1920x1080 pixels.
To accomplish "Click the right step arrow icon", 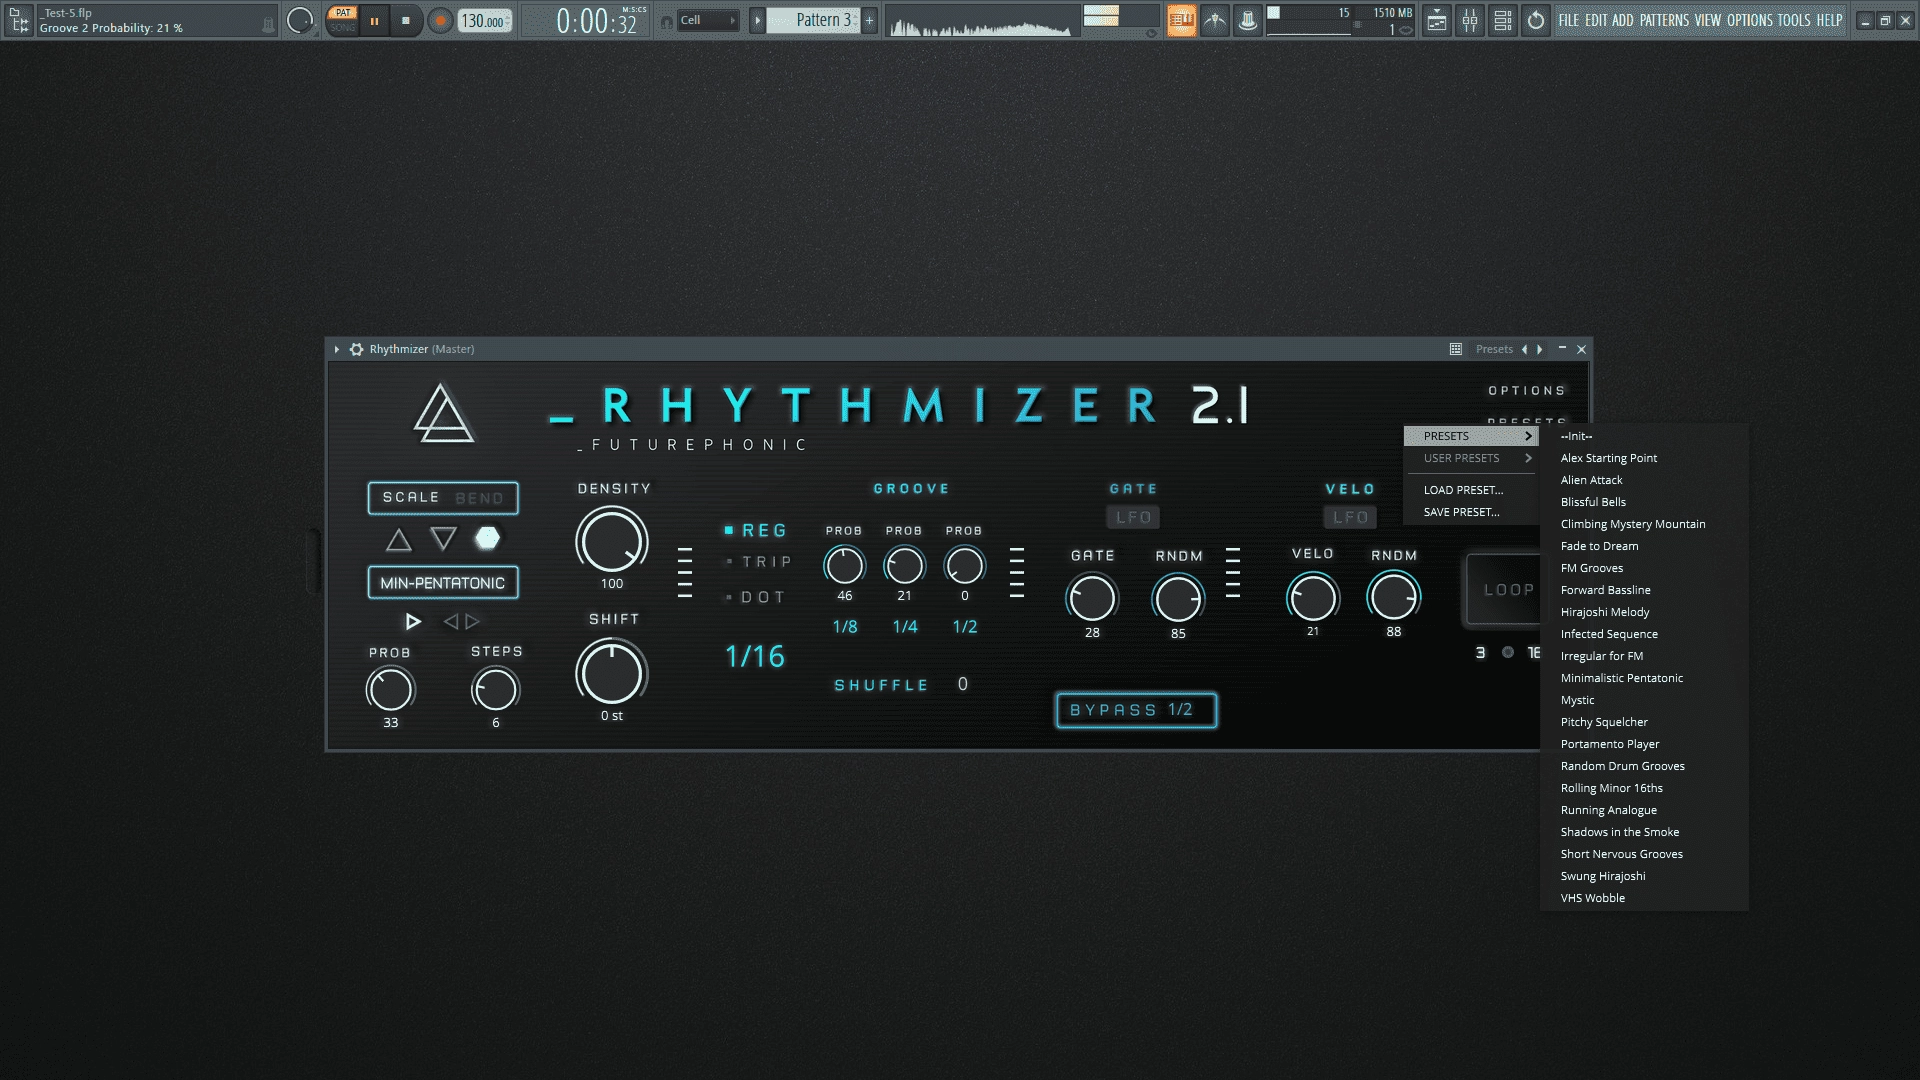I will [x=473, y=622].
